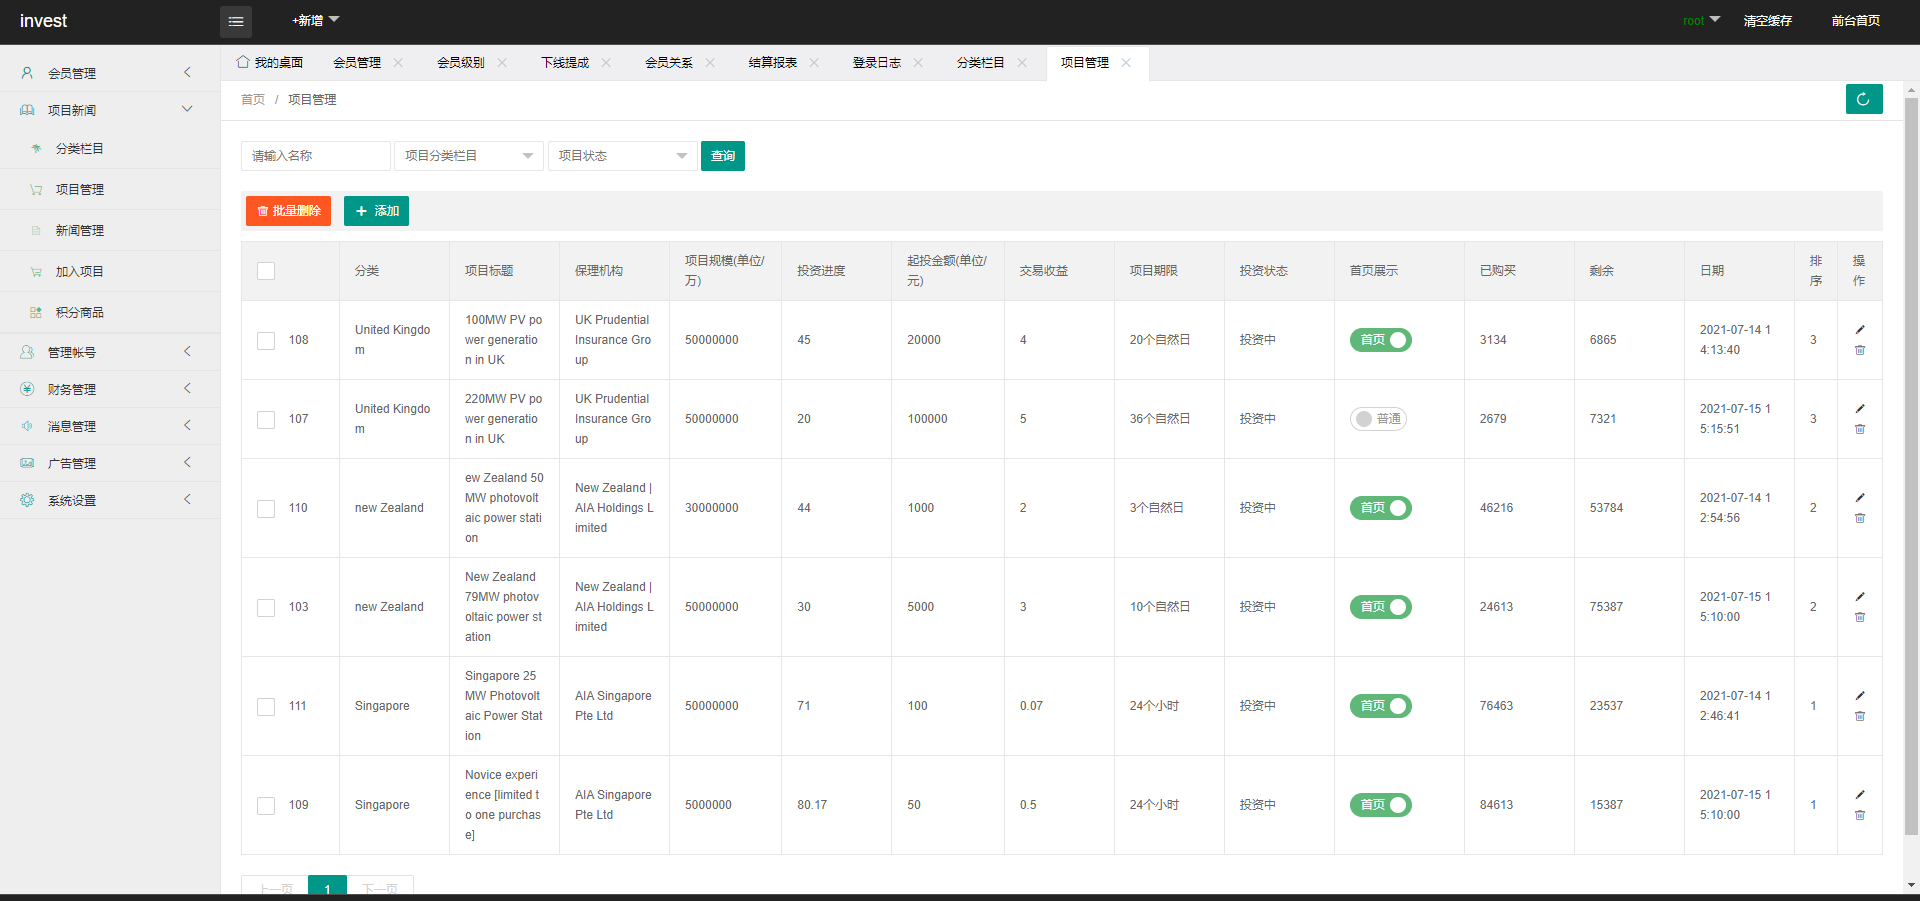Click the green refresh icon button
The image size is (1920, 901).
coord(1863,99)
